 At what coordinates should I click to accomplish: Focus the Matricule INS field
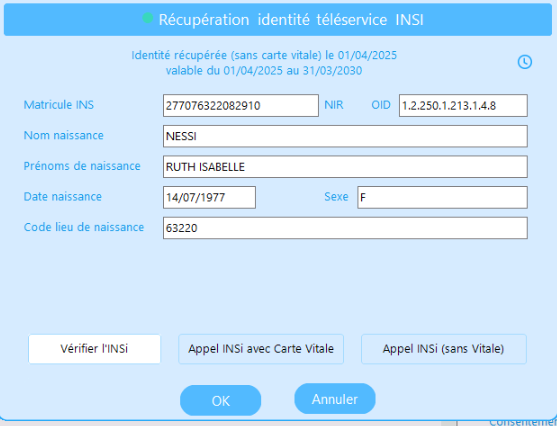[241, 106]
